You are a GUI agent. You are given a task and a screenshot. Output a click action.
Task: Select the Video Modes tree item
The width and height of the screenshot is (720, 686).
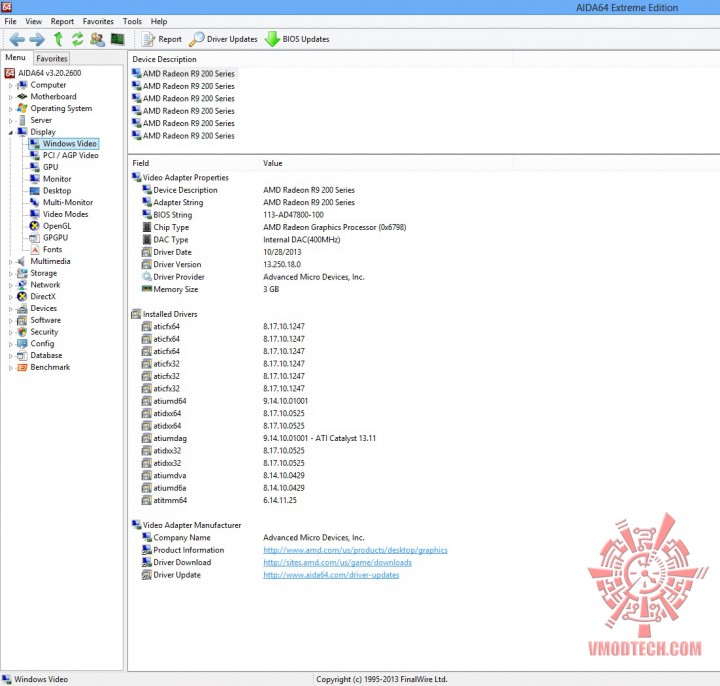[x=65, y=214]
